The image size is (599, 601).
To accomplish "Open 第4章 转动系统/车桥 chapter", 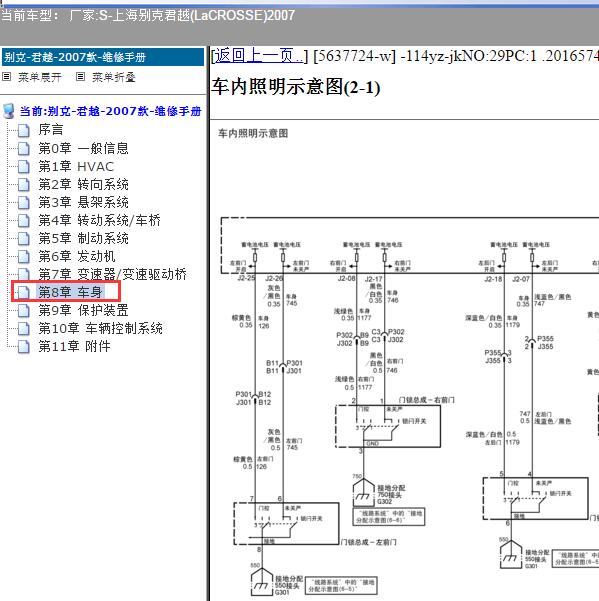I will pyautogui.click(x=99, y=220).
